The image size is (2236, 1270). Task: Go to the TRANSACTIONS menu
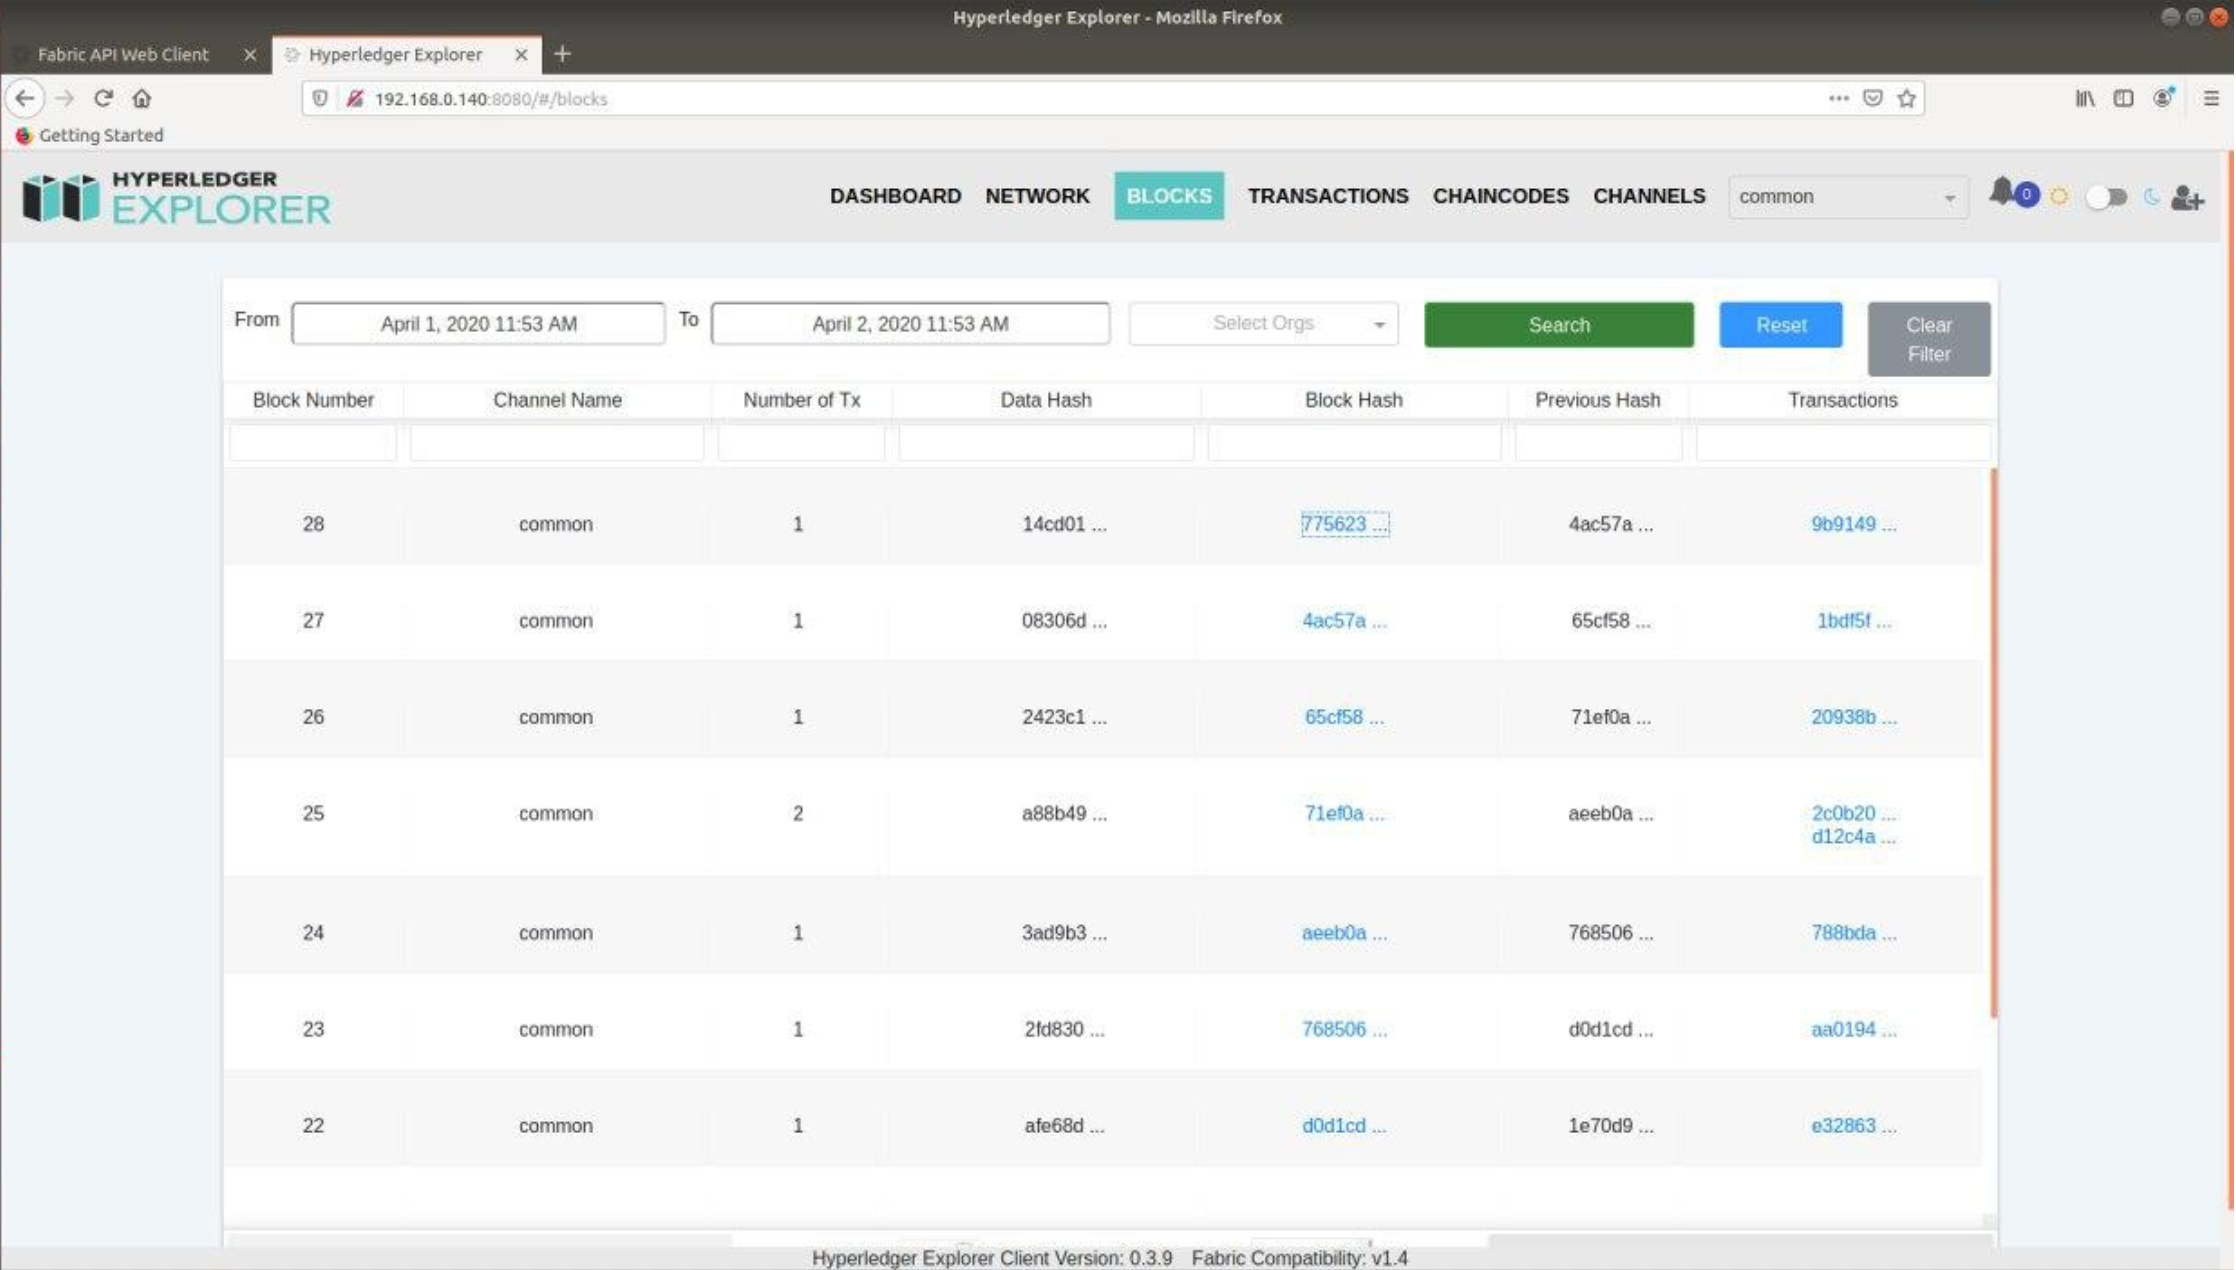(x=1328, y=196)
